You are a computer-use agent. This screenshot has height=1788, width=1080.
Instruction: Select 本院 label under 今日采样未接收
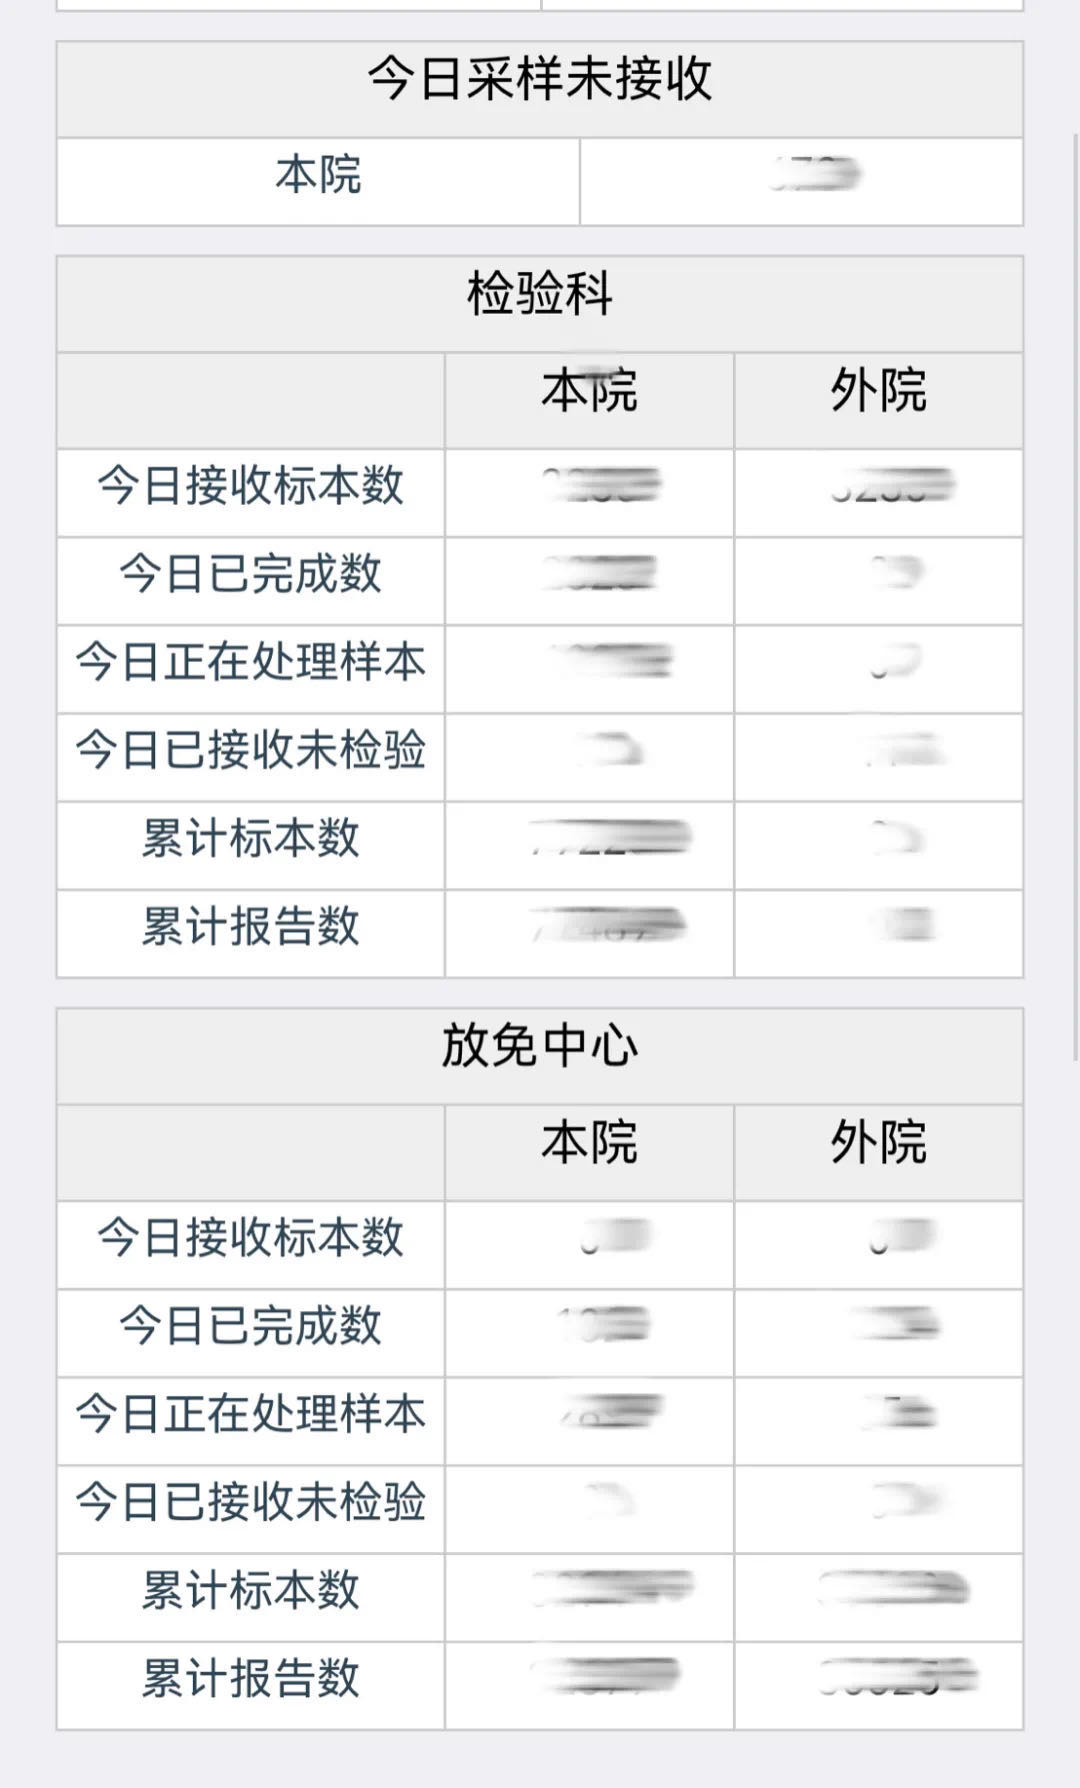pos(318,175)
